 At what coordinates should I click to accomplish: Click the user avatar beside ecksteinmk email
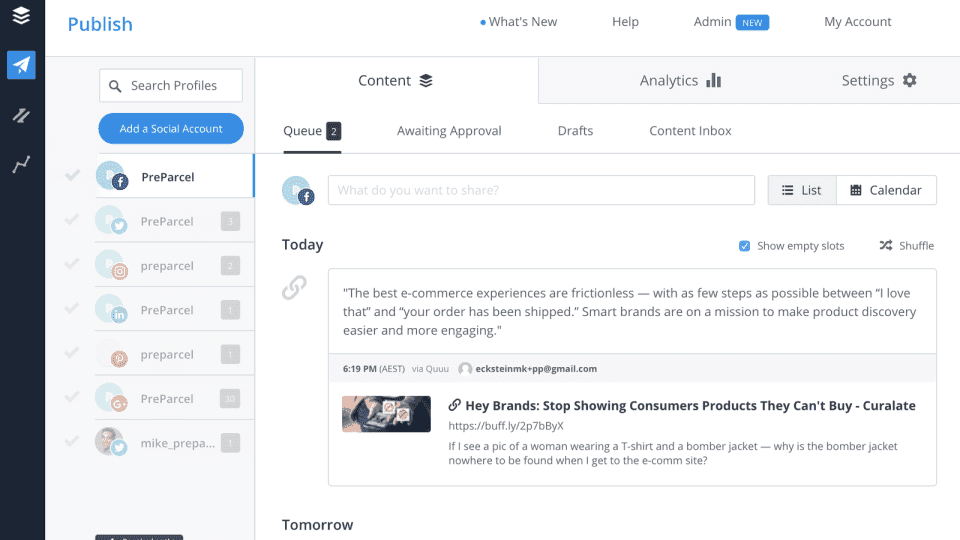tap(465, 369)
